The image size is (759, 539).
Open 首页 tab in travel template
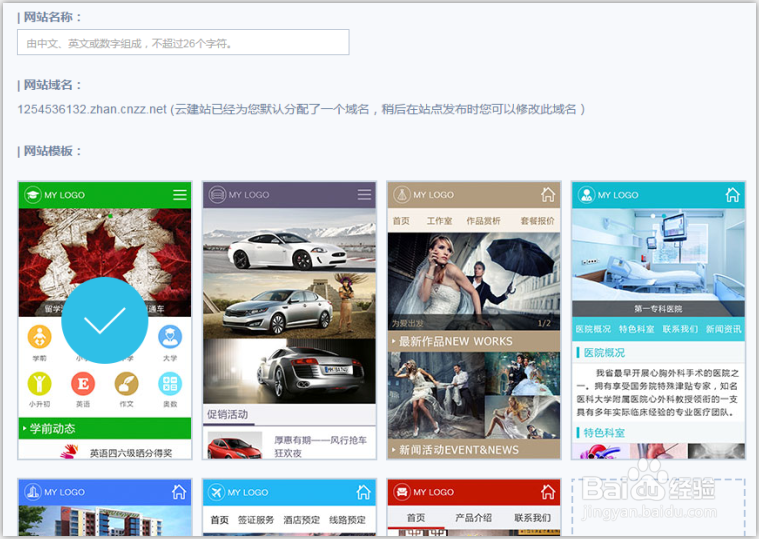pos(219,520)
